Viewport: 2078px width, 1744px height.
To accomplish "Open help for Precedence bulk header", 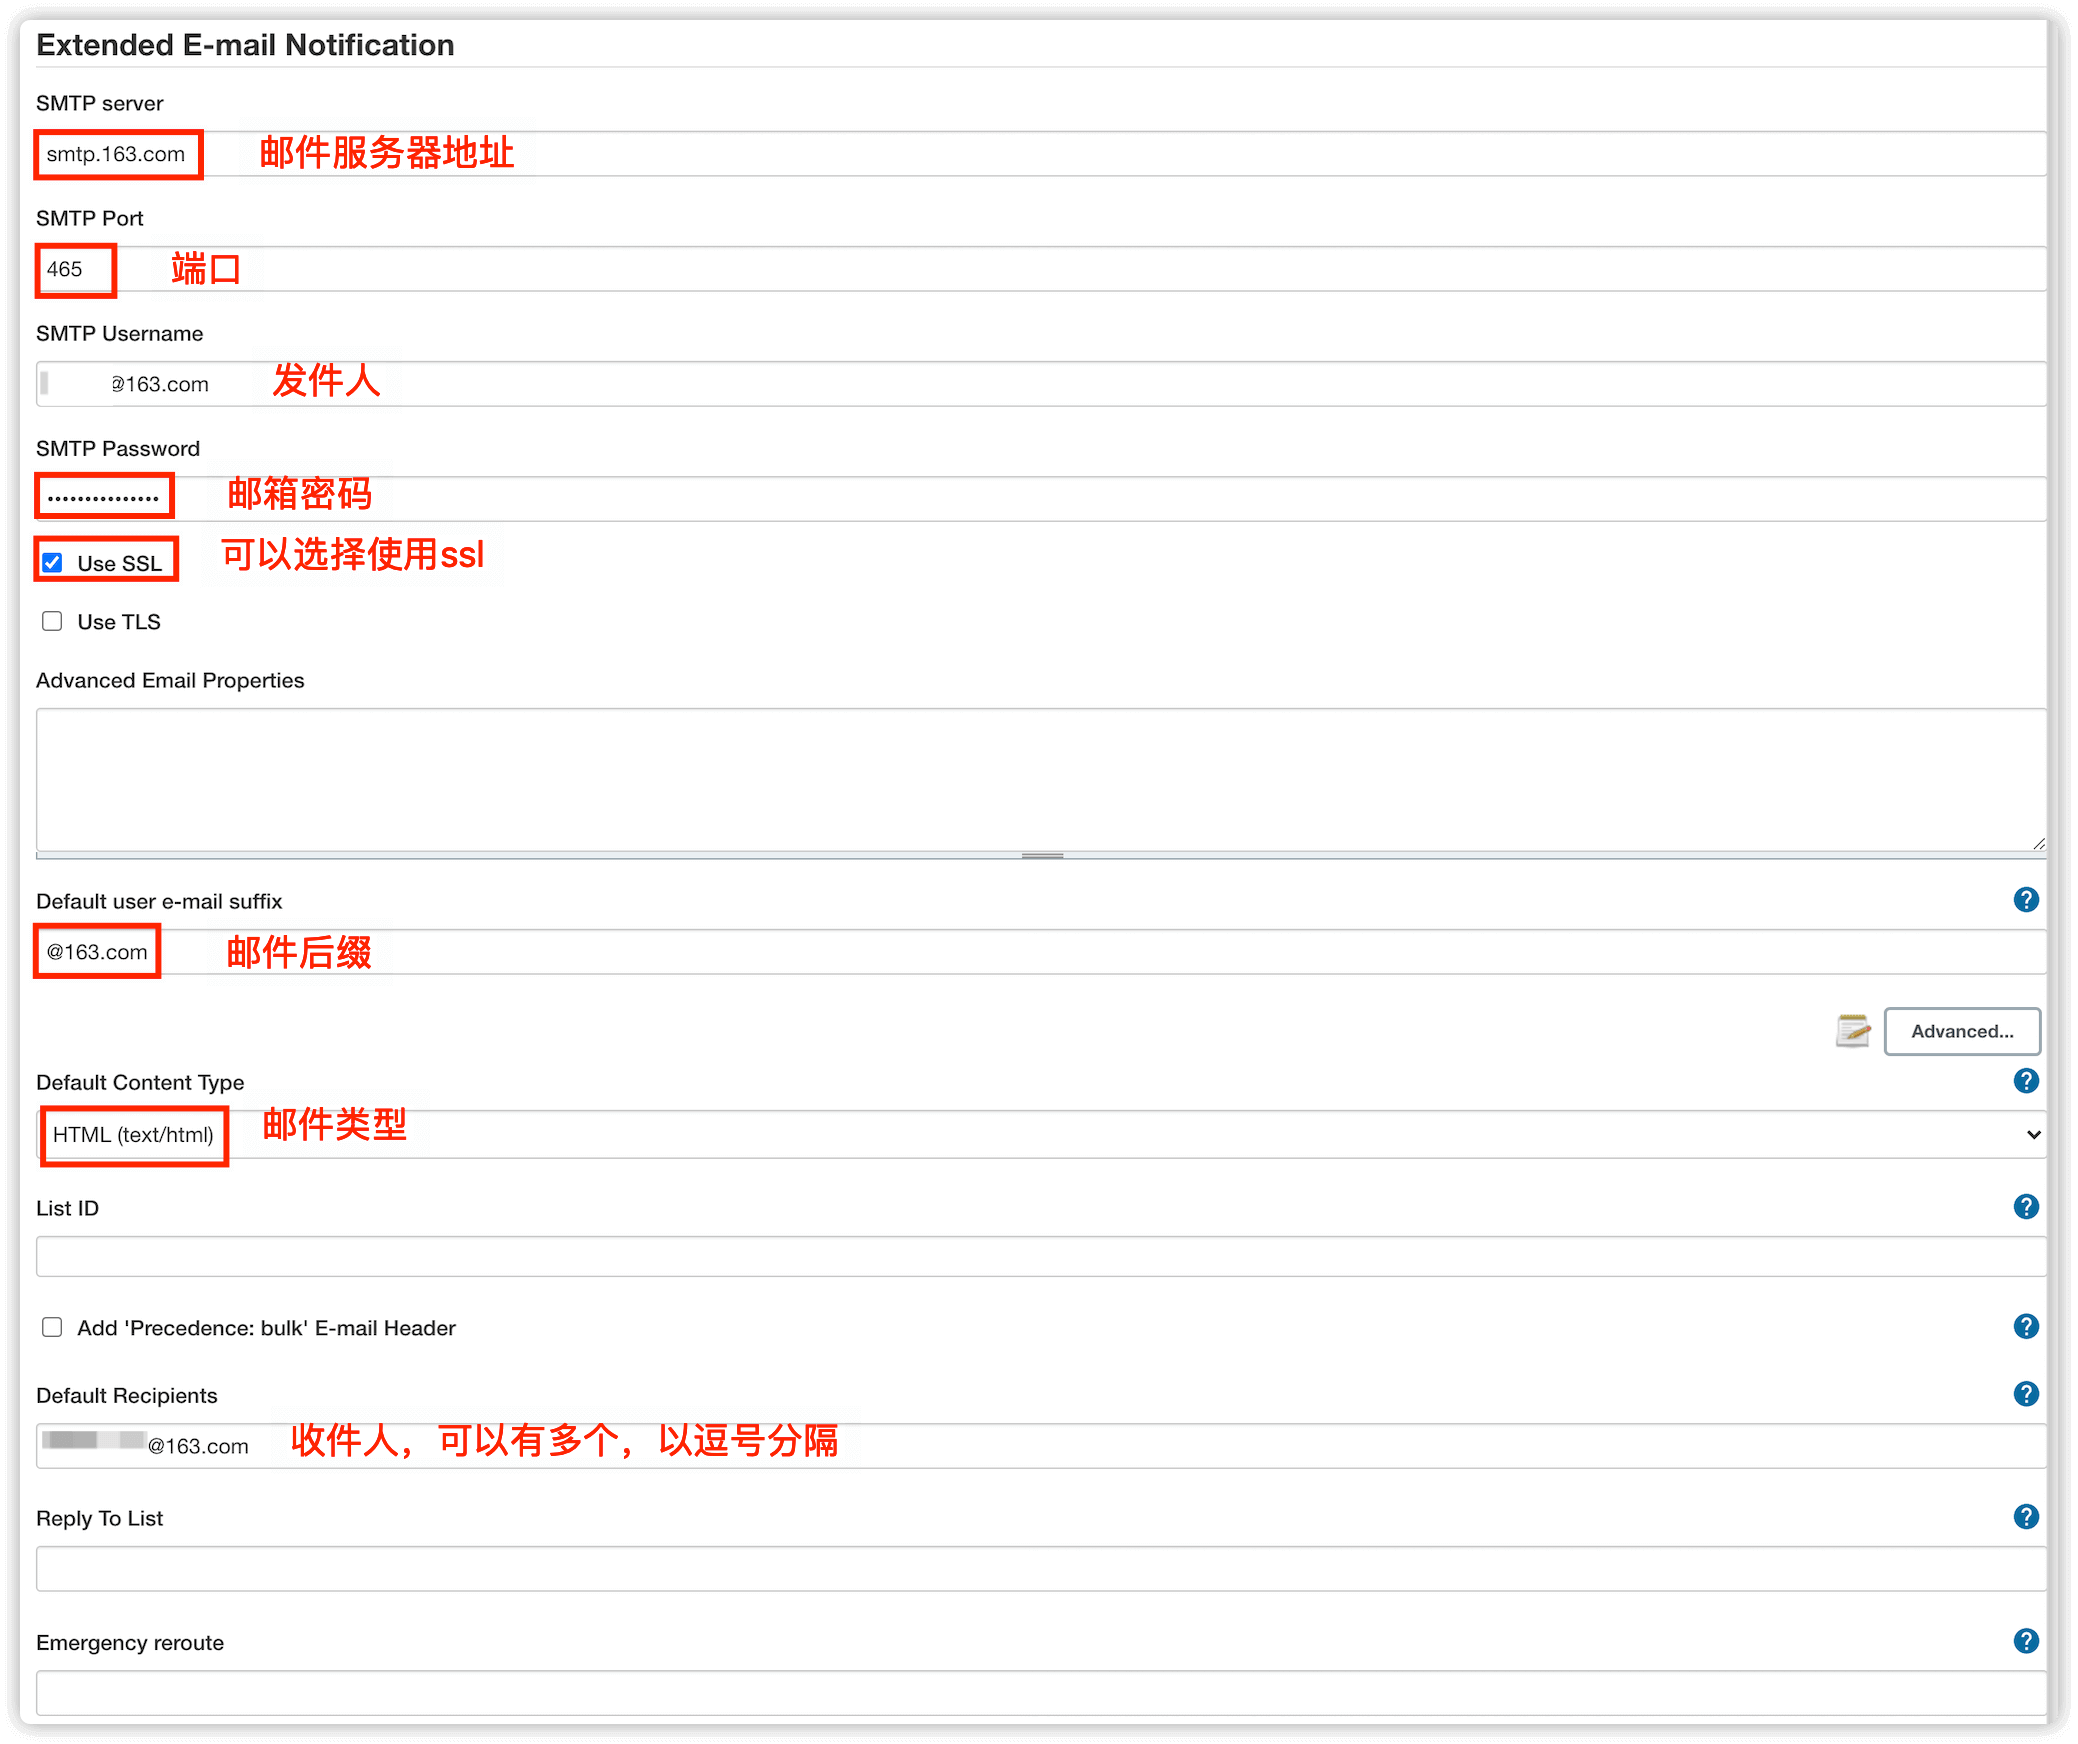I will pos(2025,1327).
